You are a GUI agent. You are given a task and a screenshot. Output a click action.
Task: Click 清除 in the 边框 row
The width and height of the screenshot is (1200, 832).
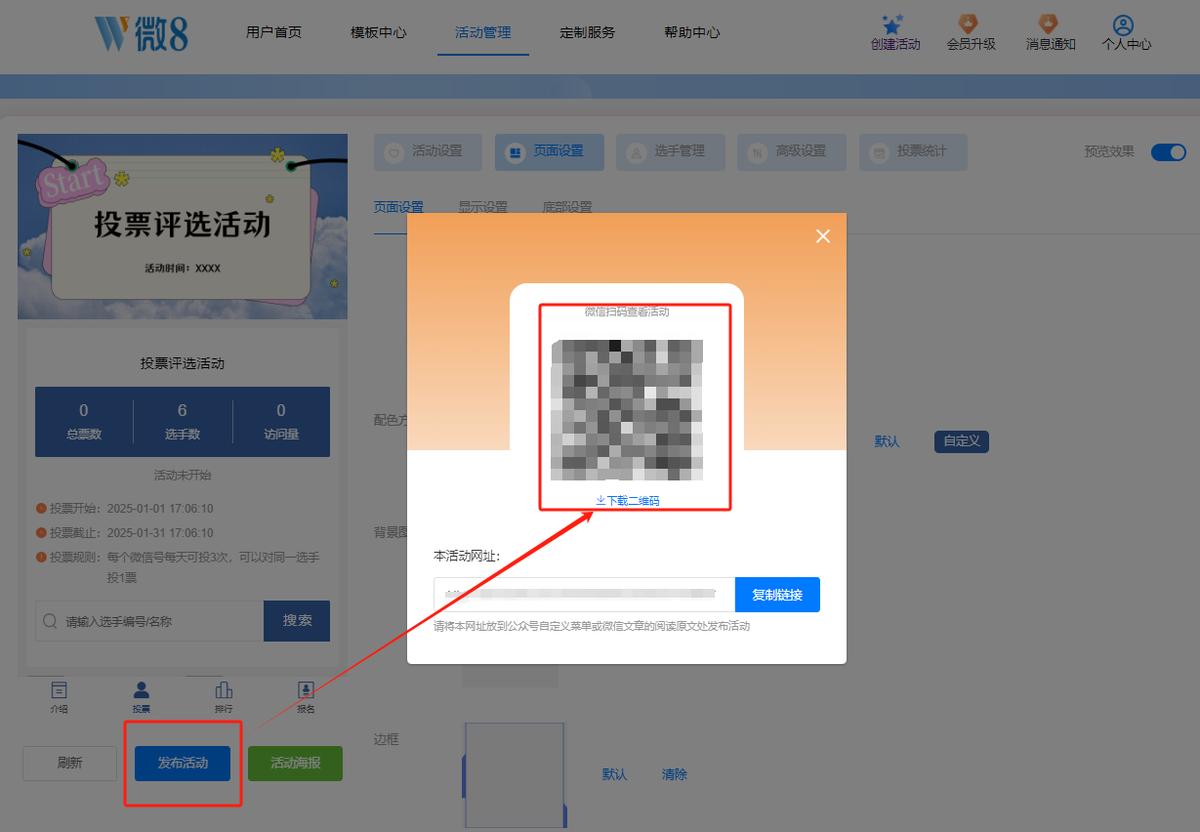675,774
